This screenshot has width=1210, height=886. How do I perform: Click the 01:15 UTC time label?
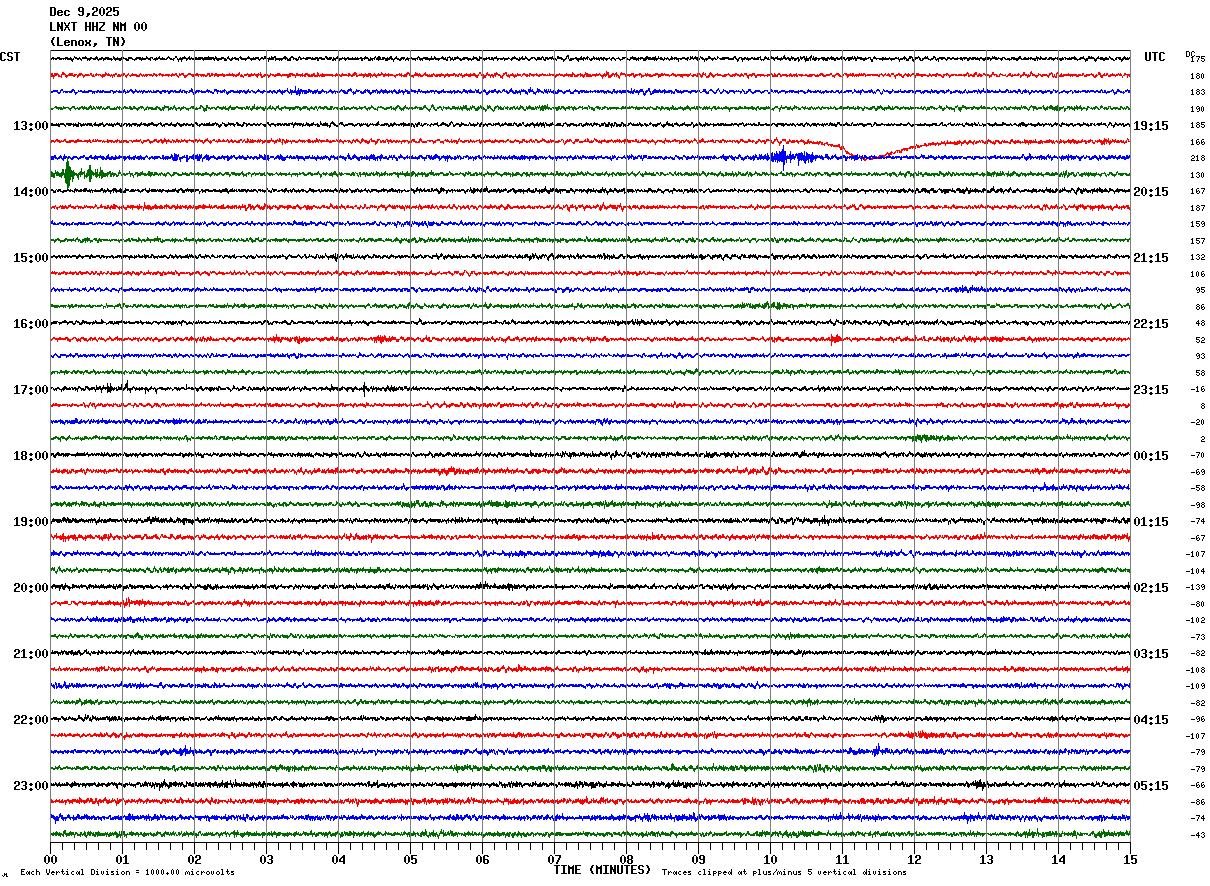click(x=1151, y=522)
